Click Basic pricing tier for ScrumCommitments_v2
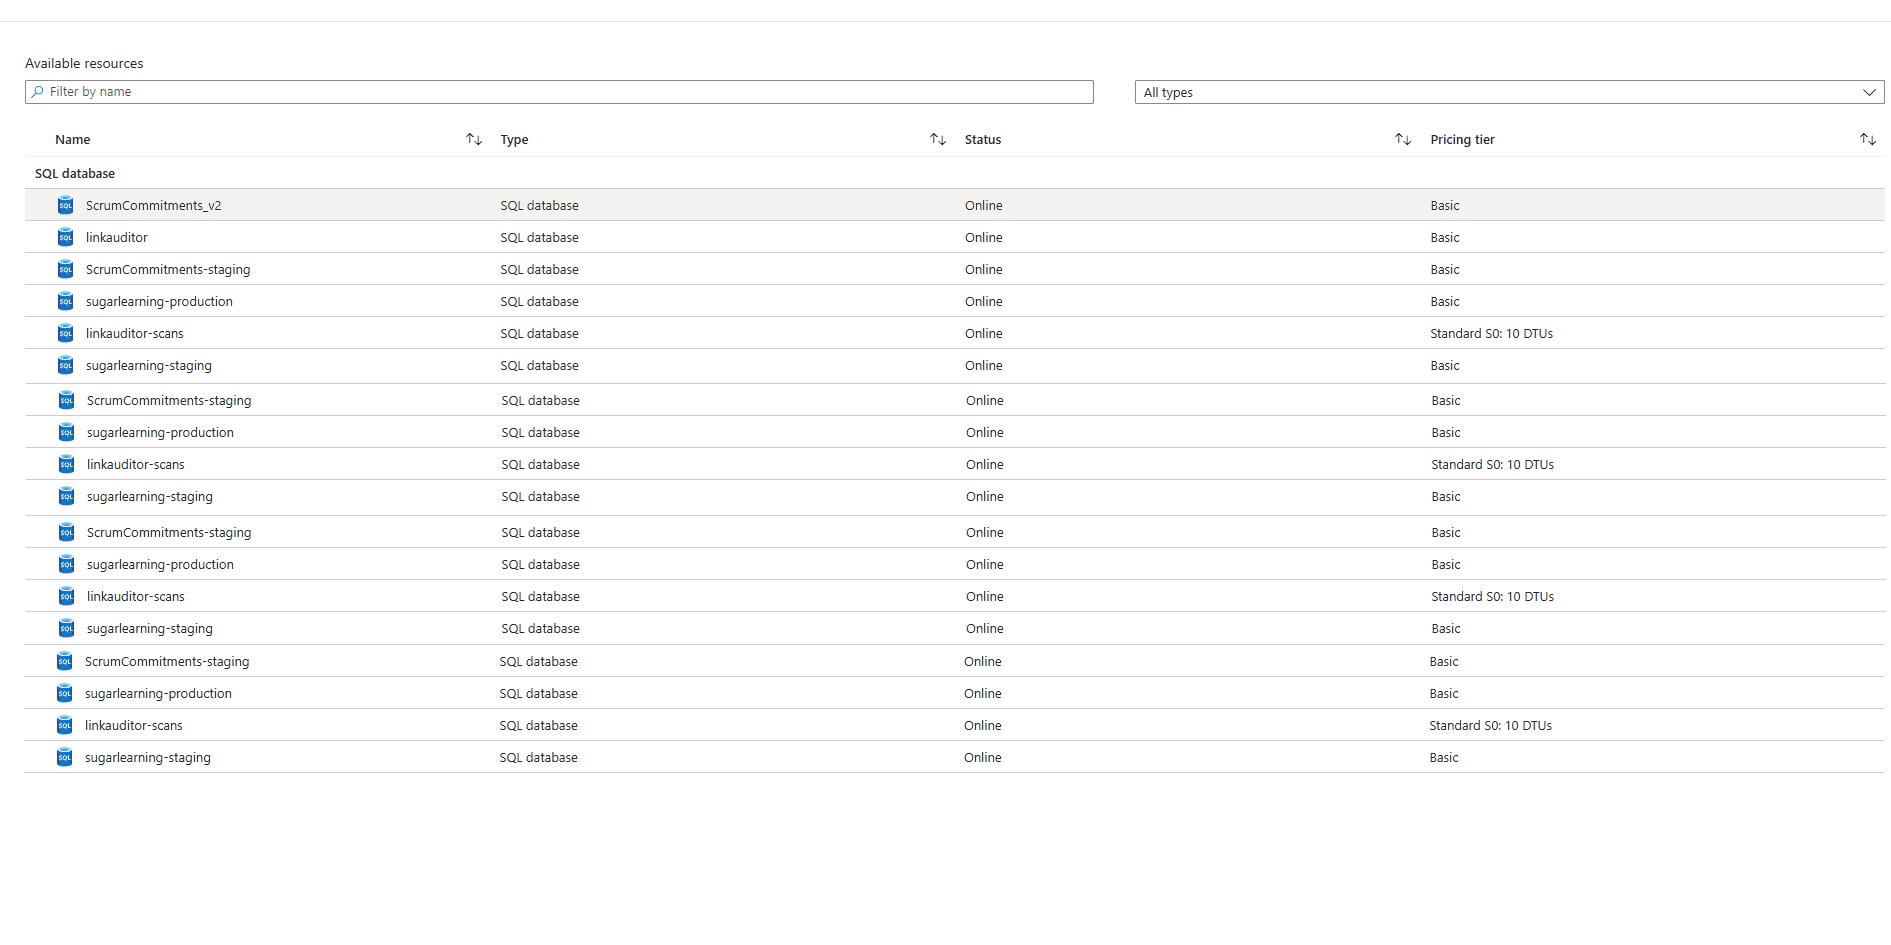The width and height of the screenshot is (1891, 945). point(1444,205)
